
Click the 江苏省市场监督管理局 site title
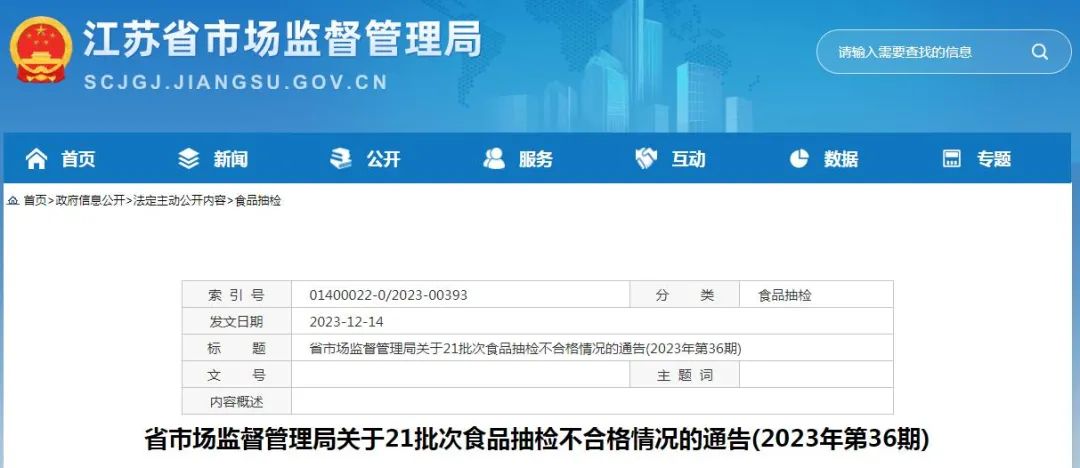coord(282,38)
